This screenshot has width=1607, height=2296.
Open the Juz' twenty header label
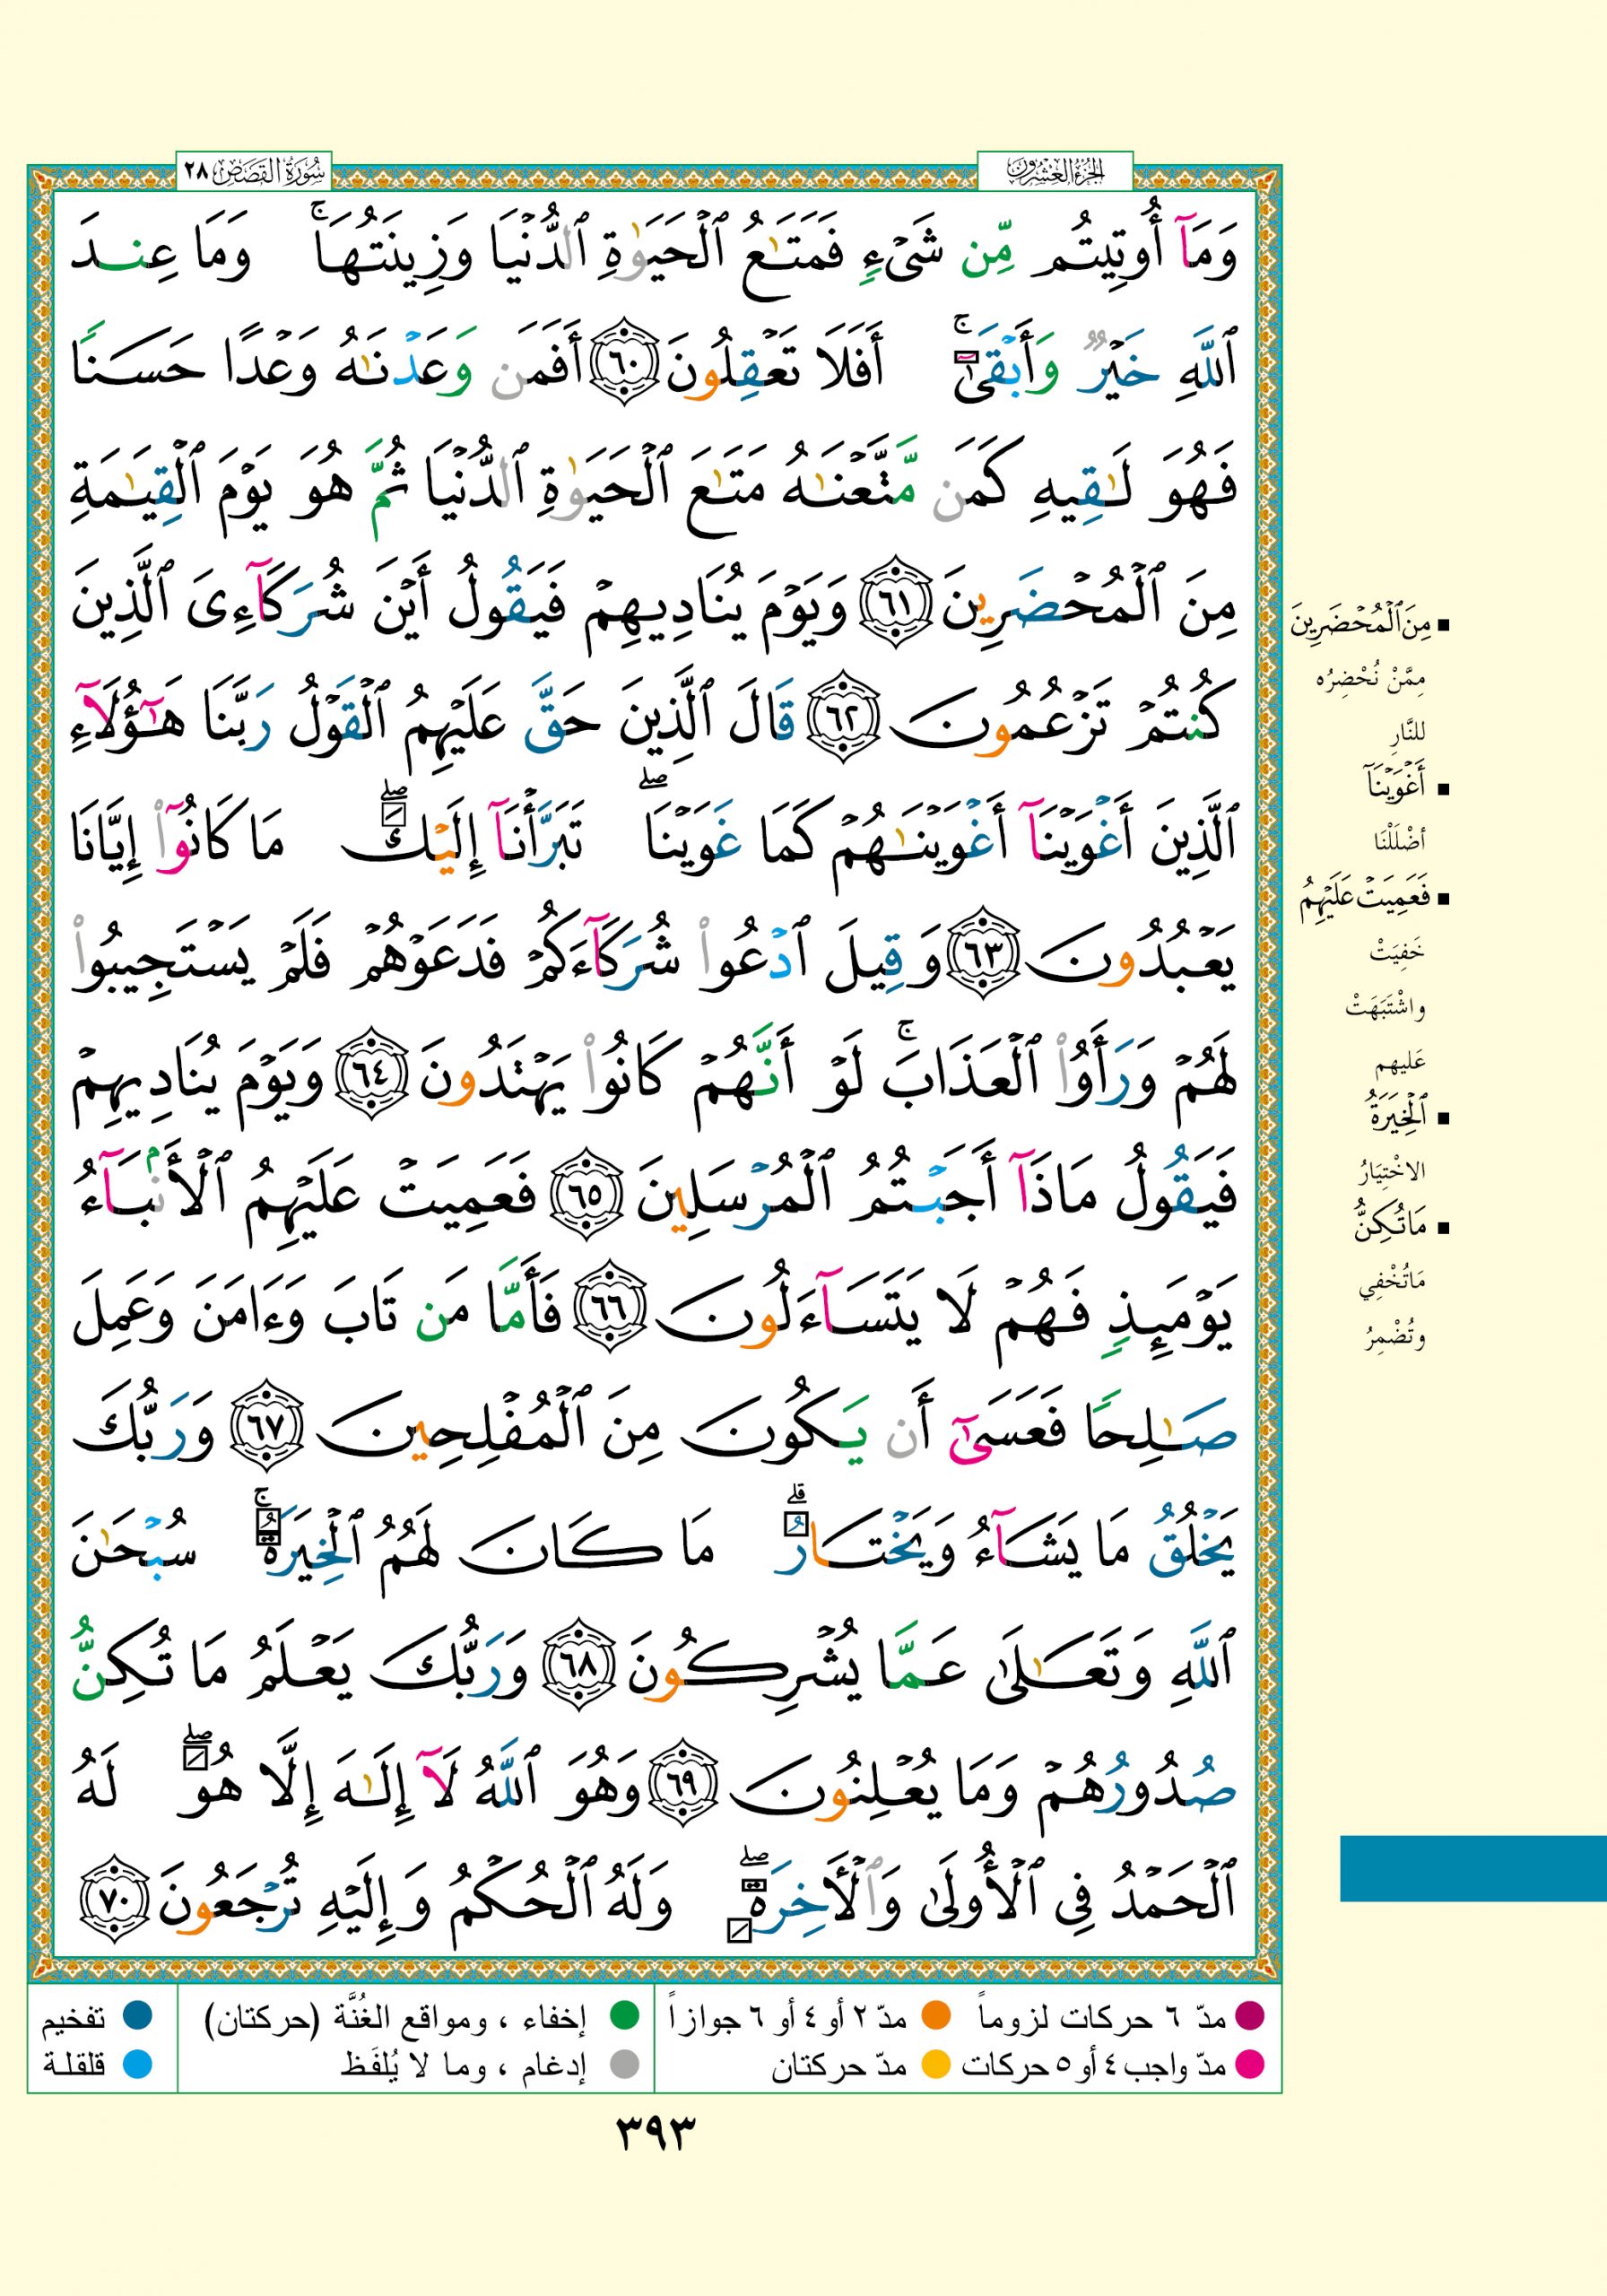click(1054, 172)
